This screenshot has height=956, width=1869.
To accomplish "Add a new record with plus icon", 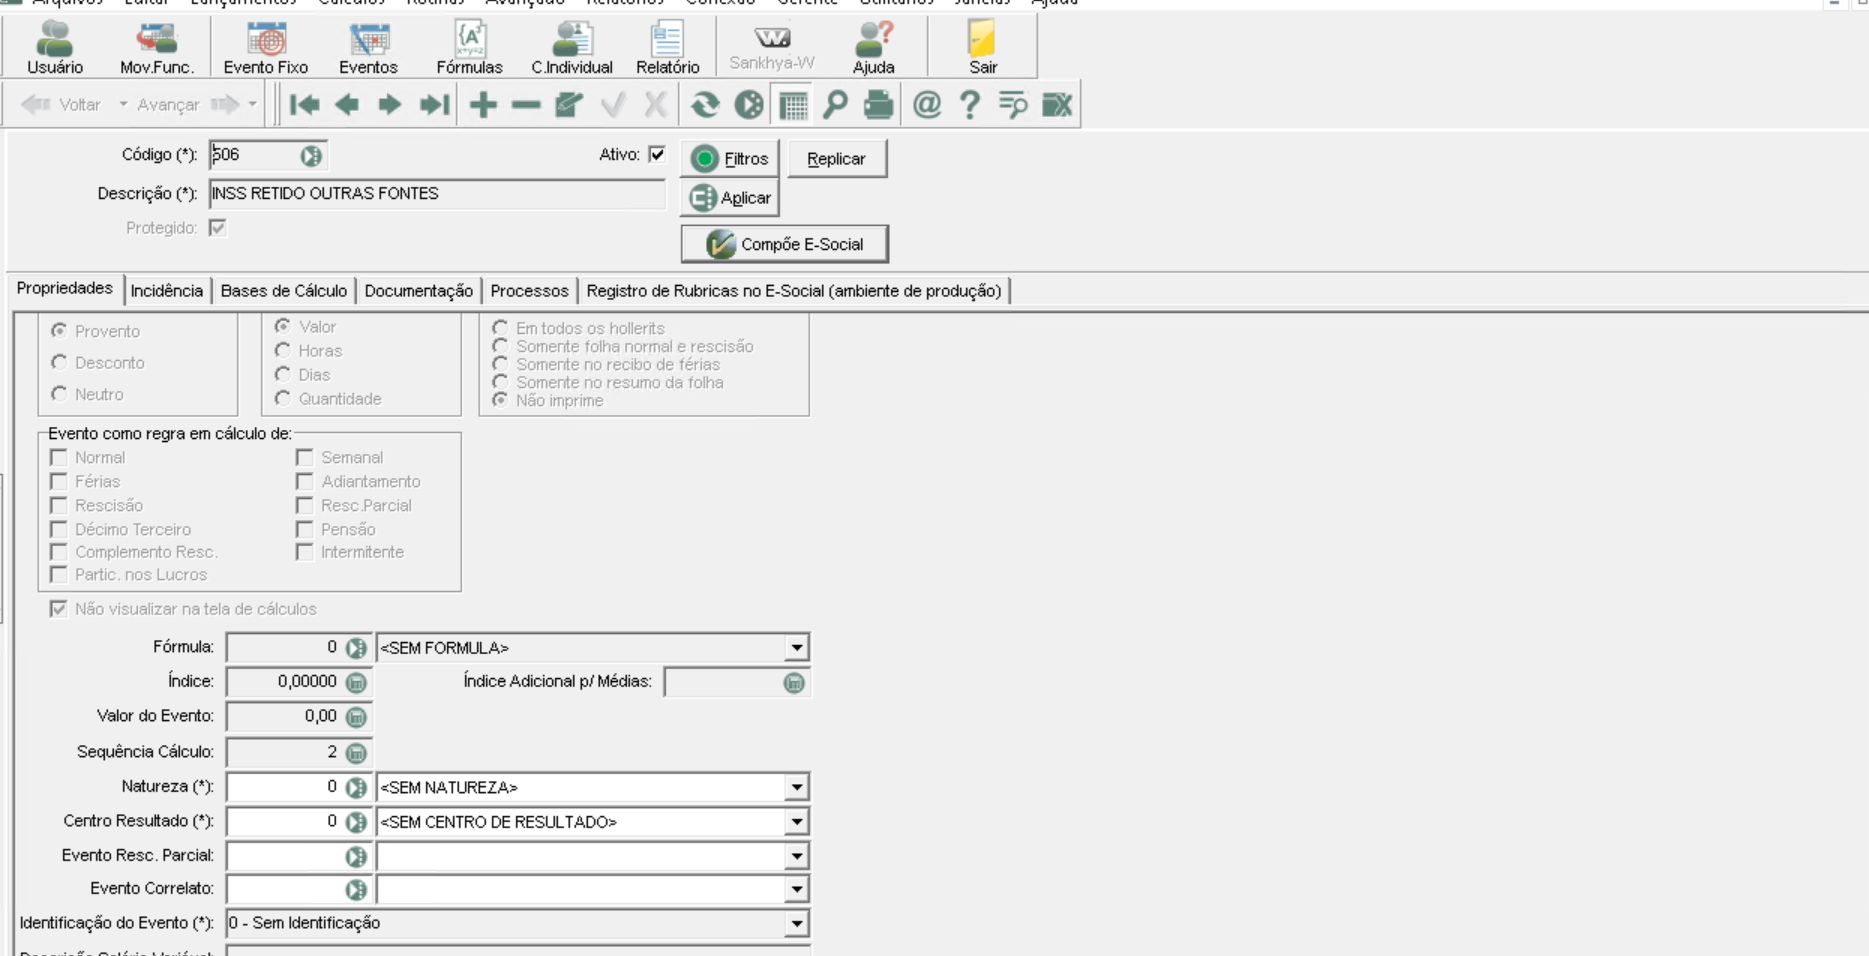I will click(483, 104).
